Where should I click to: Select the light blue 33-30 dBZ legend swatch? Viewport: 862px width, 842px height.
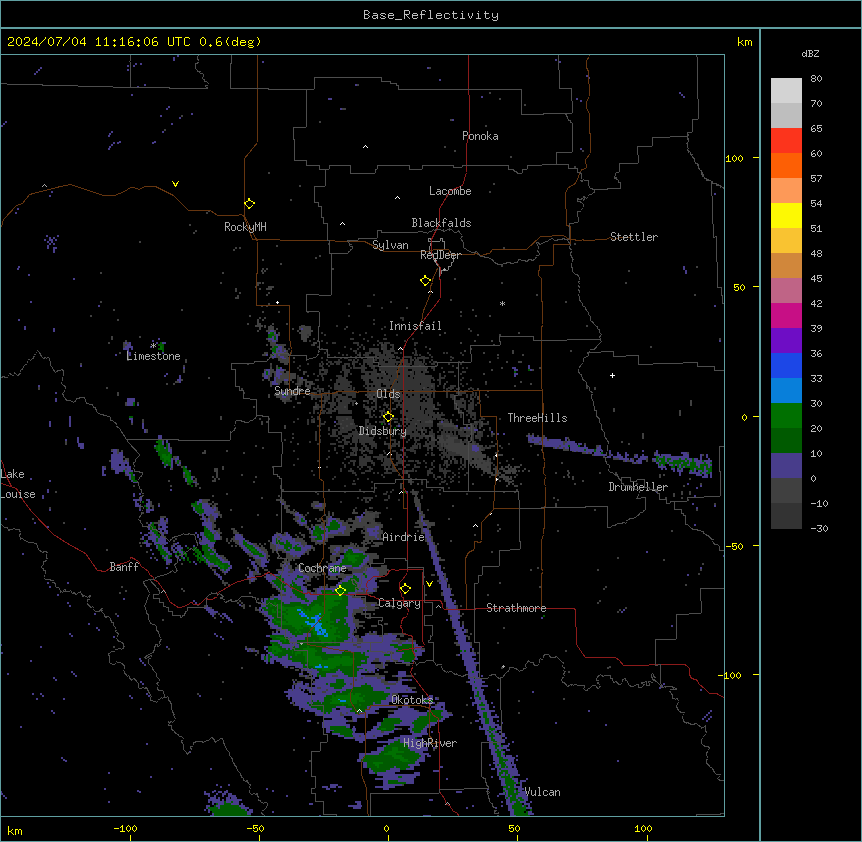tap(786, 391)
